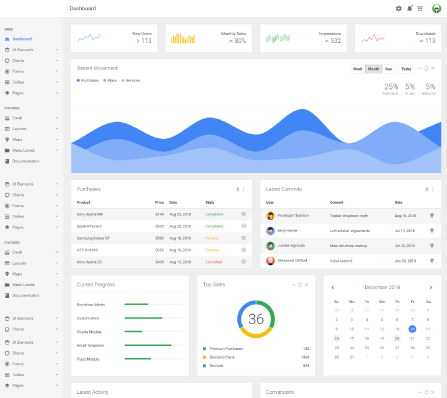Screen dimensions: 447x398
Task: Switch the chart range to Week
Action: pyautogui.click(x=358, y=69)
